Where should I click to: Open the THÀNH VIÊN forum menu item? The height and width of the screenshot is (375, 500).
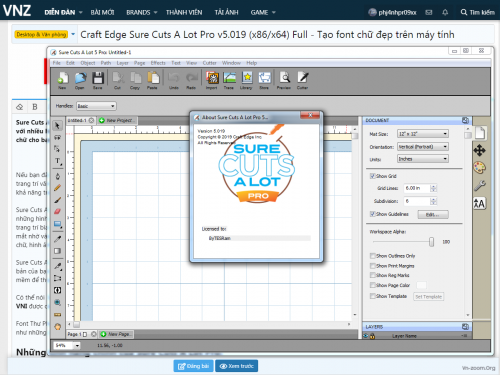[x=184, y=12]
